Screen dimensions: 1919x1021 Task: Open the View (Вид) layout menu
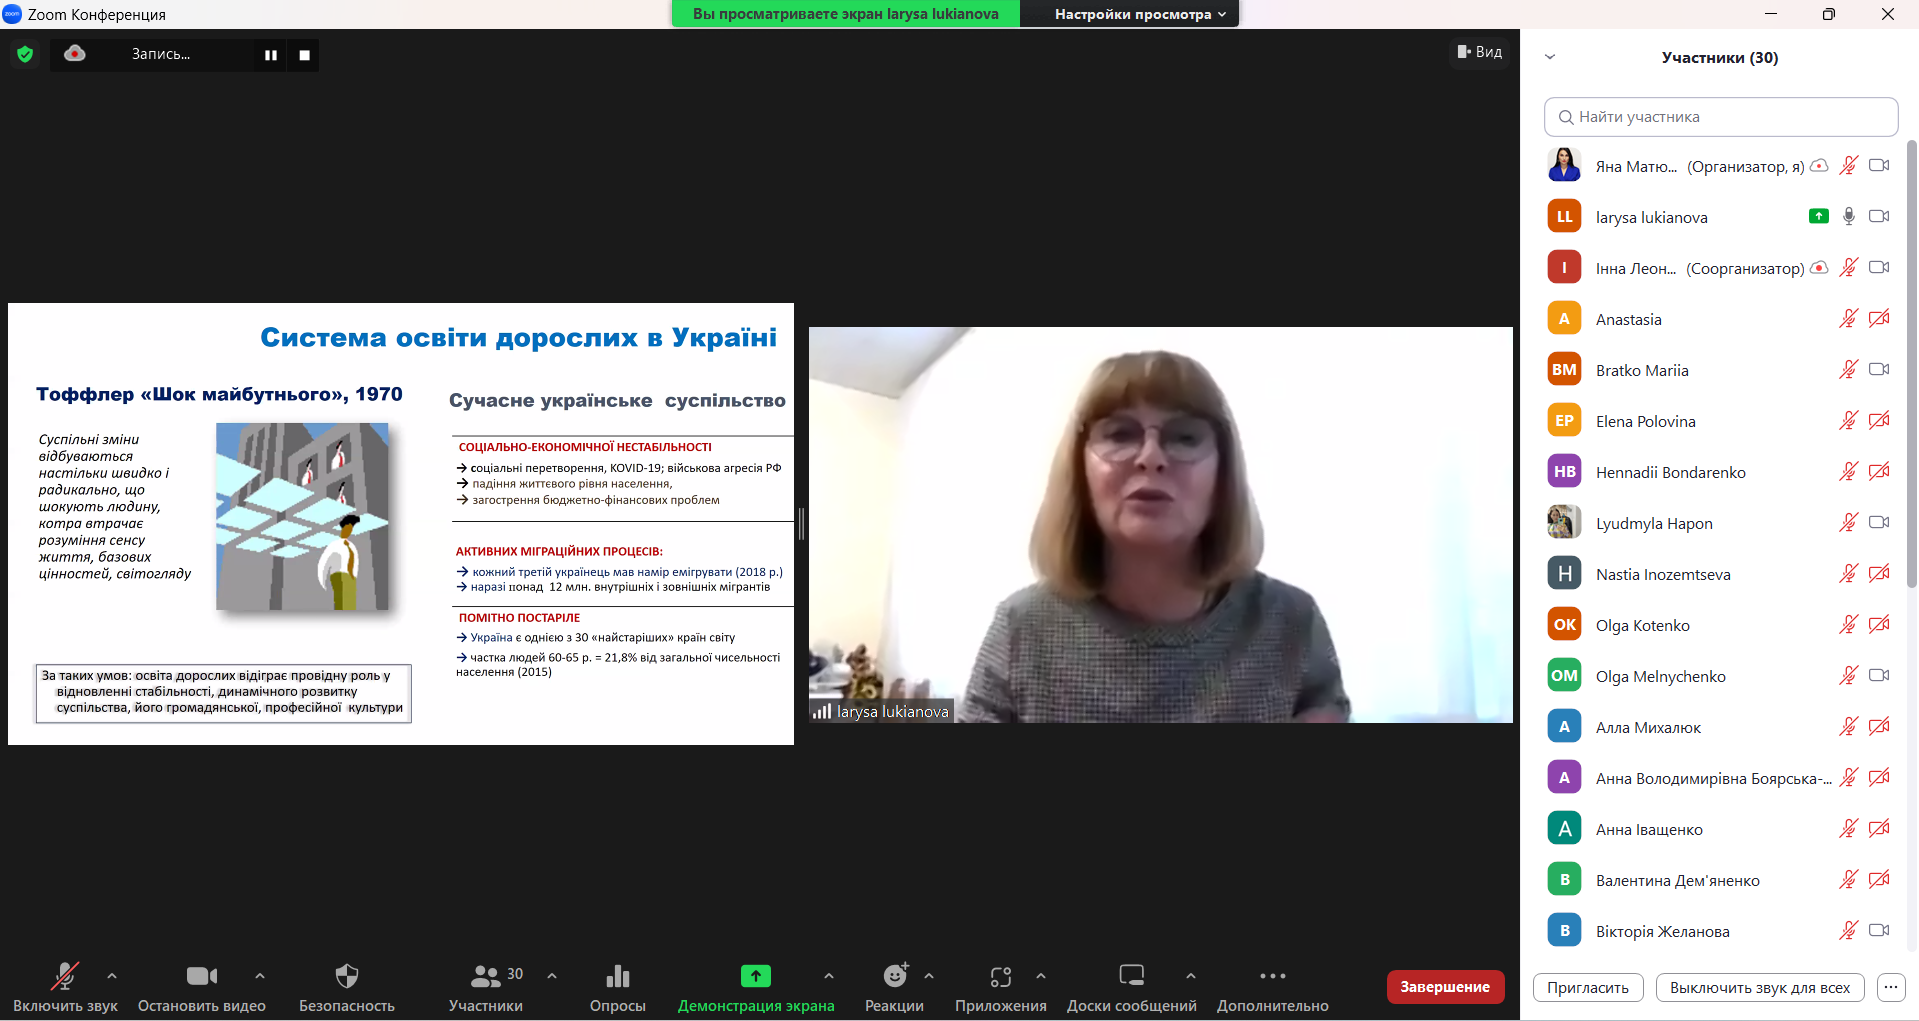coord(1479,52)
